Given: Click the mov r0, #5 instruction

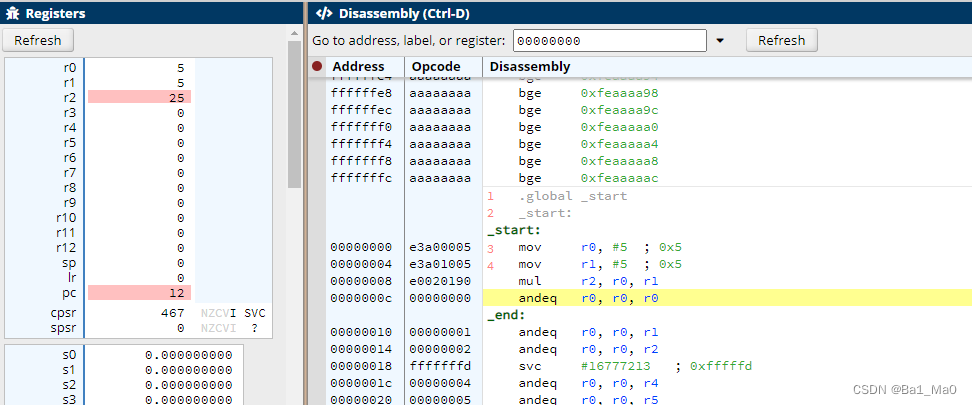Looking at the screenshot, I should [600, 247].
